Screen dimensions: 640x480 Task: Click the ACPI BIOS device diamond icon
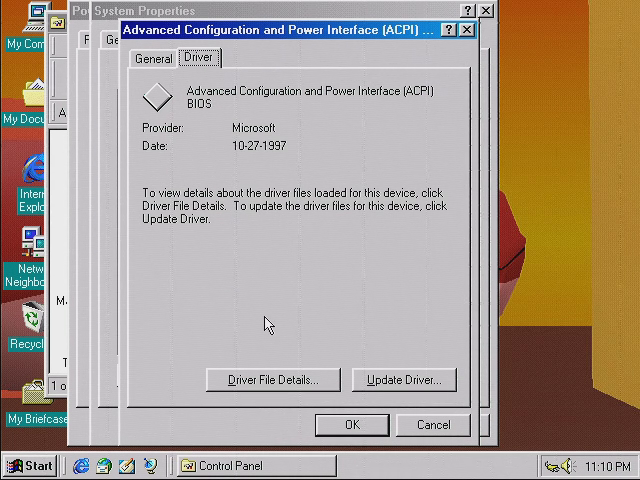(158, 97)
